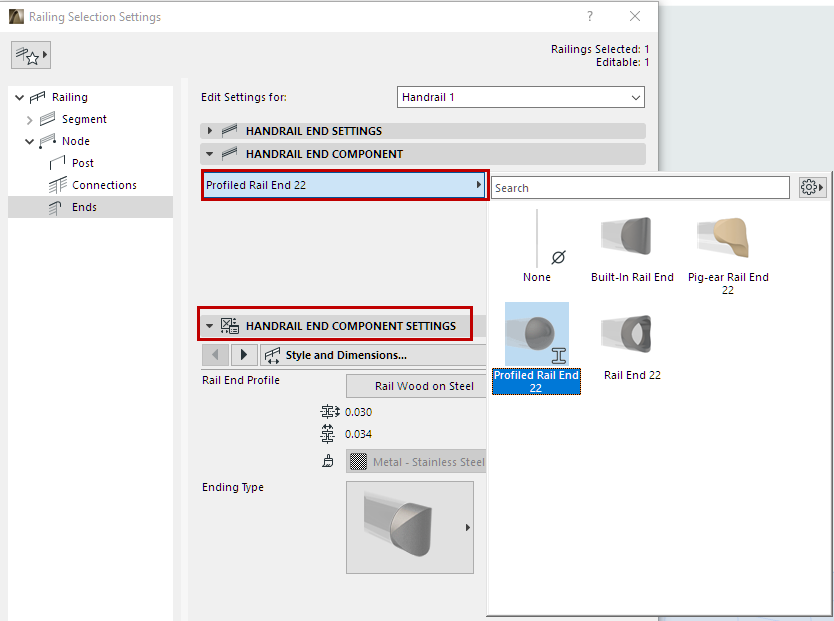Open the gear options in component popup
Viewport: 834px width, 621px height.
pos(812,187)
